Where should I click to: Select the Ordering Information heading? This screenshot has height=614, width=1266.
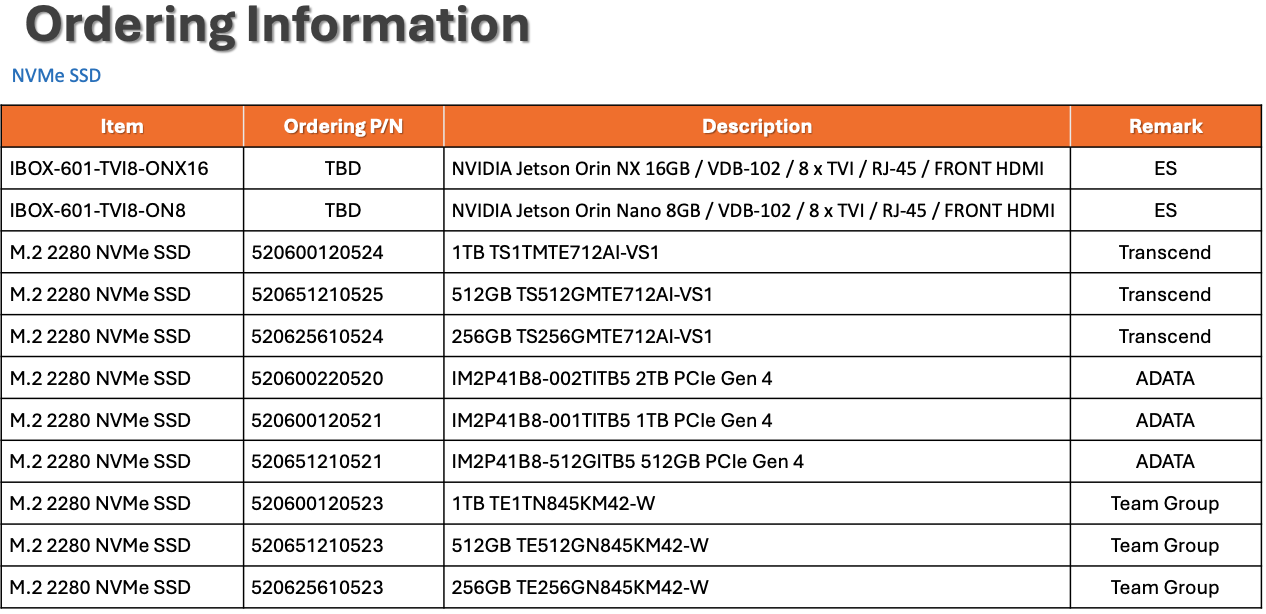coord(278,24)
